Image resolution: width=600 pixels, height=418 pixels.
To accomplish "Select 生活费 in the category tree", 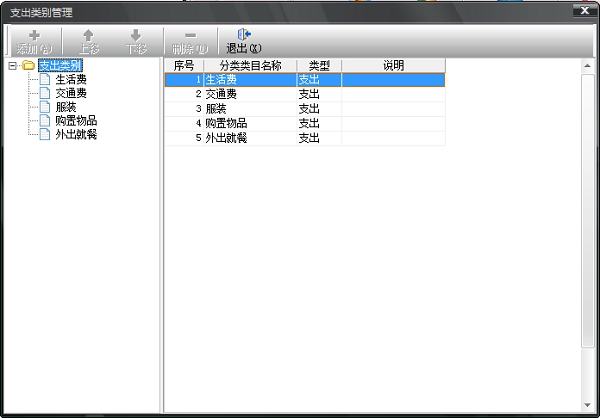I will coord(71,80).
